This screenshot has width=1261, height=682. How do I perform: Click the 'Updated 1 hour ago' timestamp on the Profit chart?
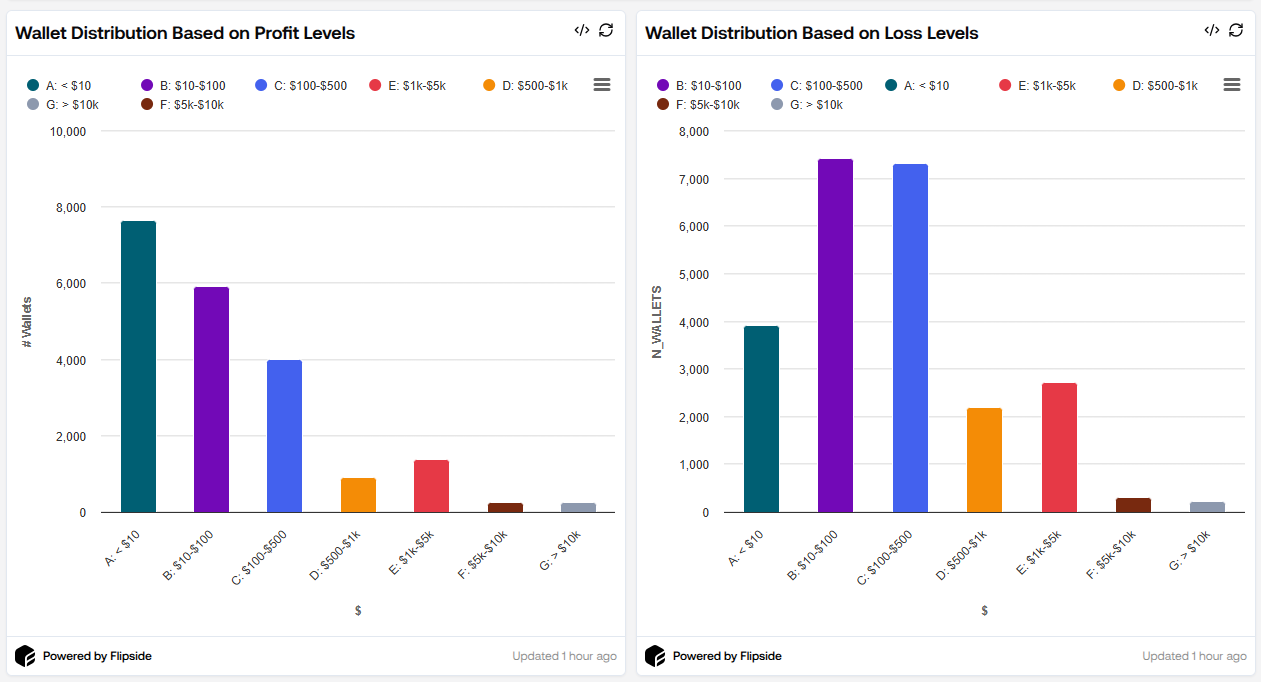[564, 656]
